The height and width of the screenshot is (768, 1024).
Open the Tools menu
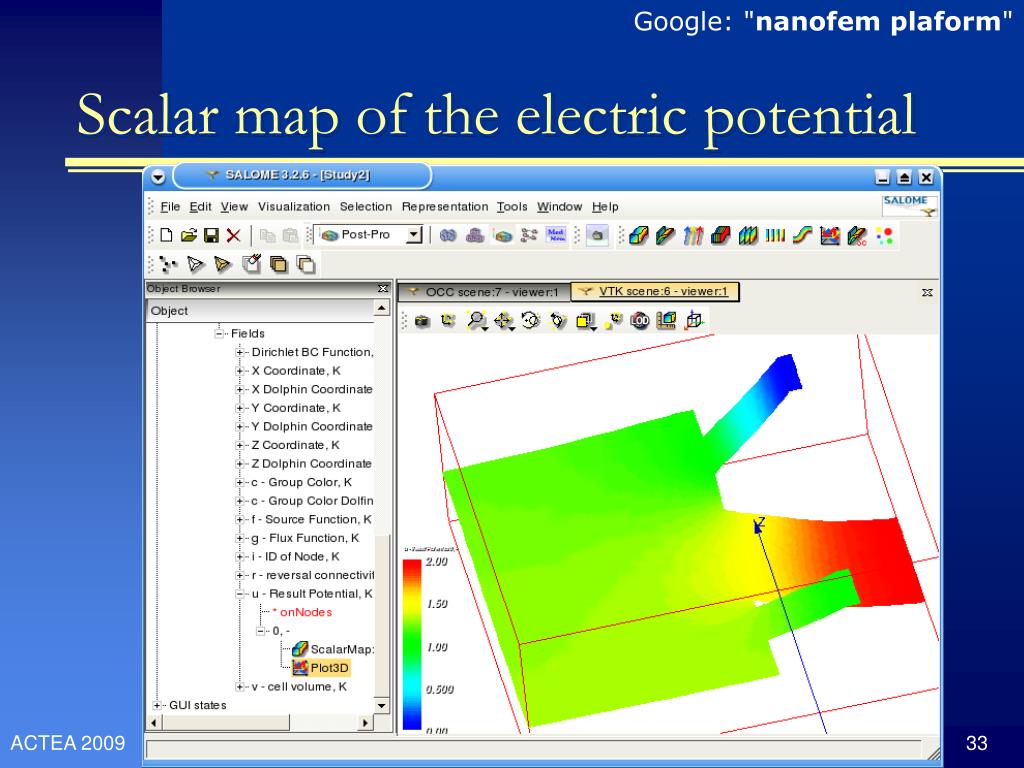(x=512, y=207)
